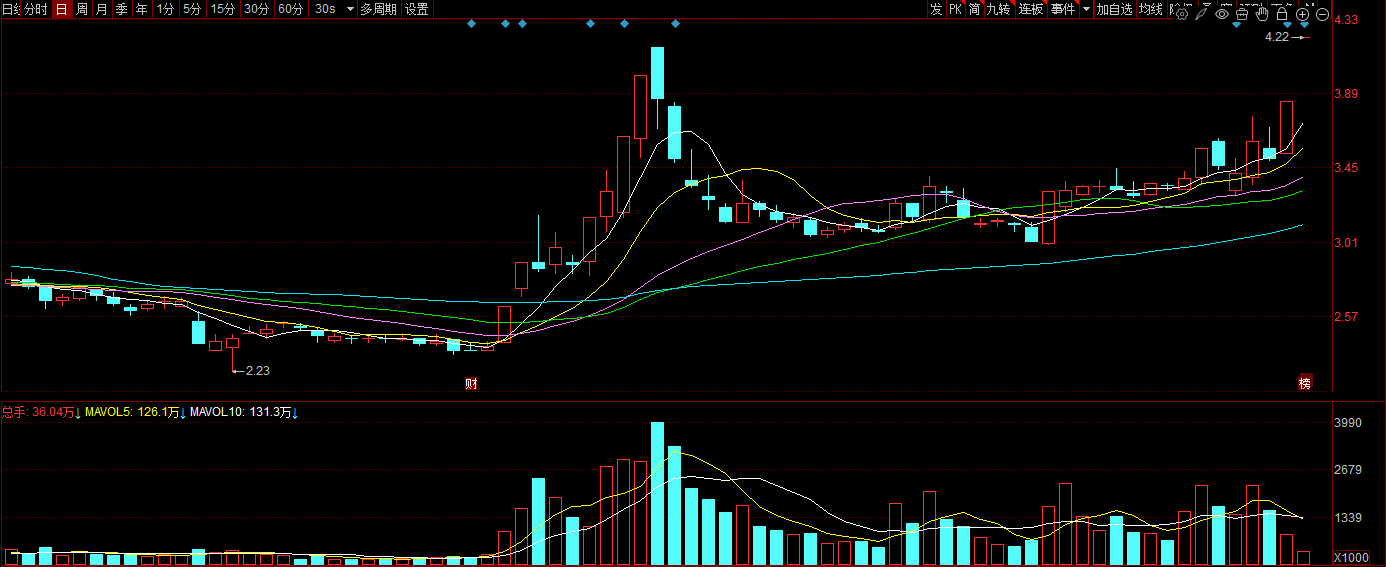Click 加自选 to add to watchlist
This screenshot has width=1386, height=567.
[x=1114, y=9]
